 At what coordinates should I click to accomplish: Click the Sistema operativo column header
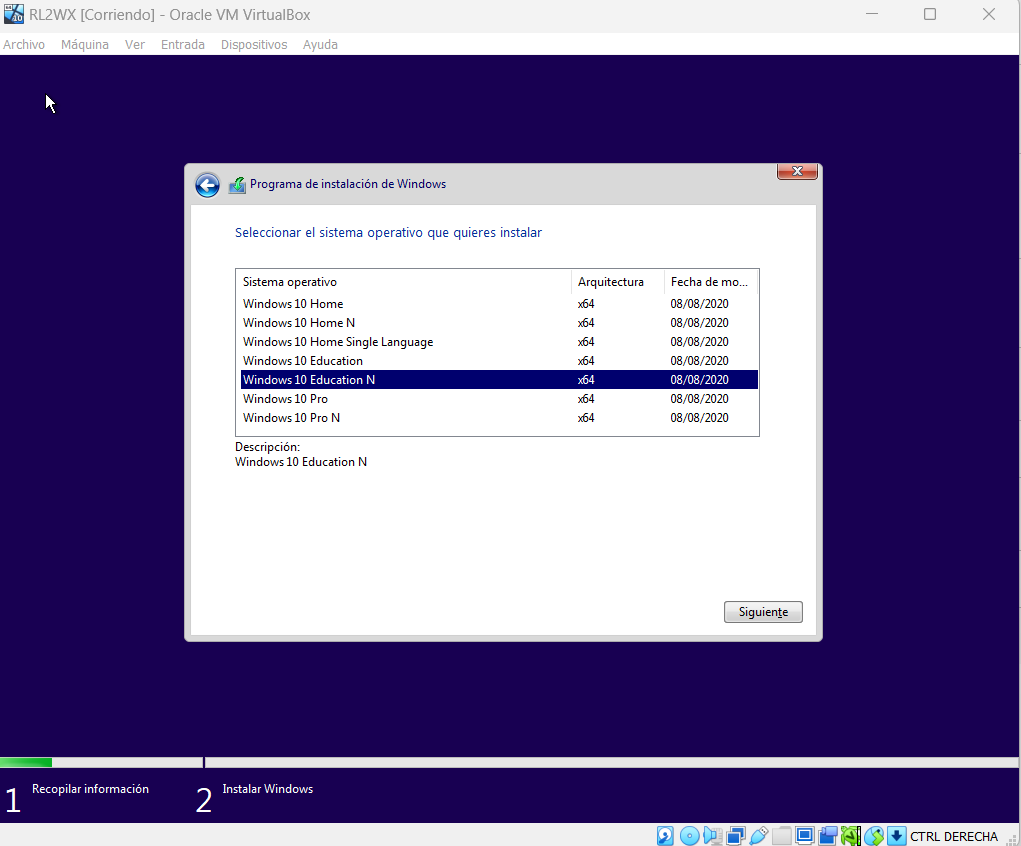(x=290, y=282)
